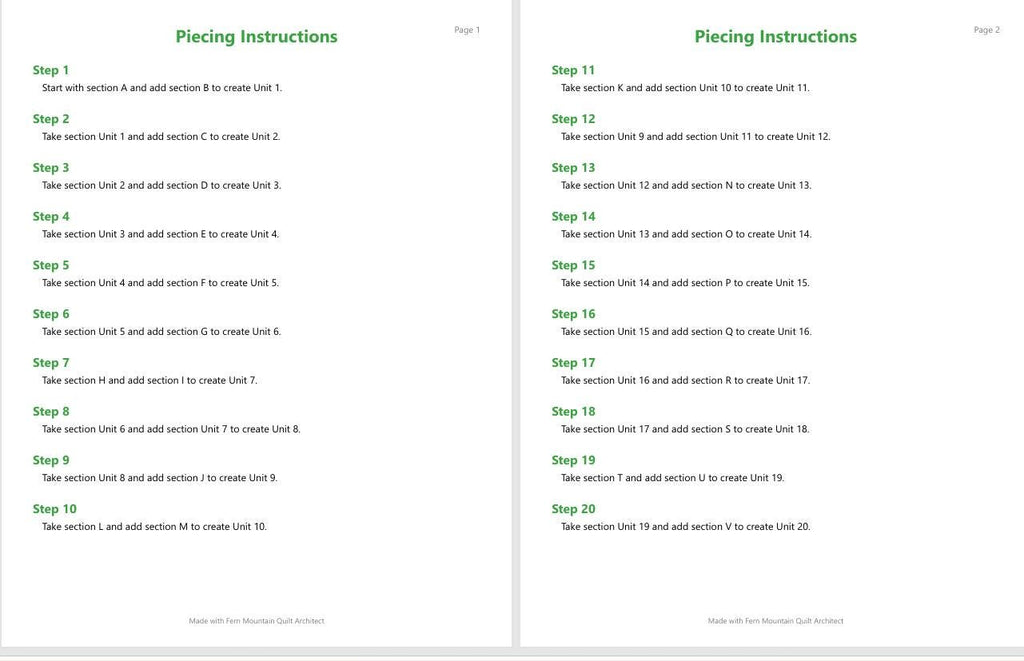Viewport: 1024px width, 661px height.
Task: Click the Step 20 heading
Action: point(573,509)
